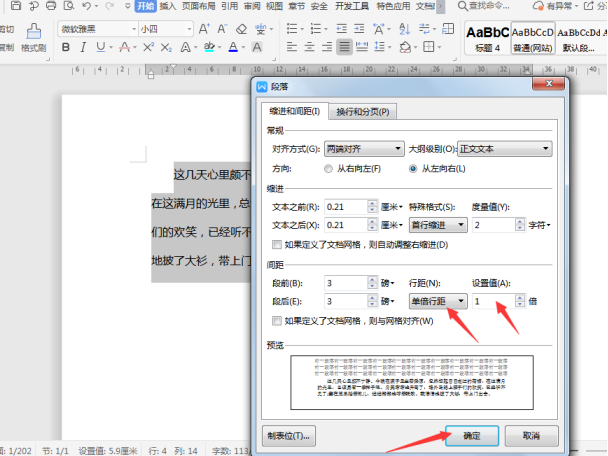Click the paragraph shading bucket icon
Viewport: 608px width, 456px height.
point(405,47)
